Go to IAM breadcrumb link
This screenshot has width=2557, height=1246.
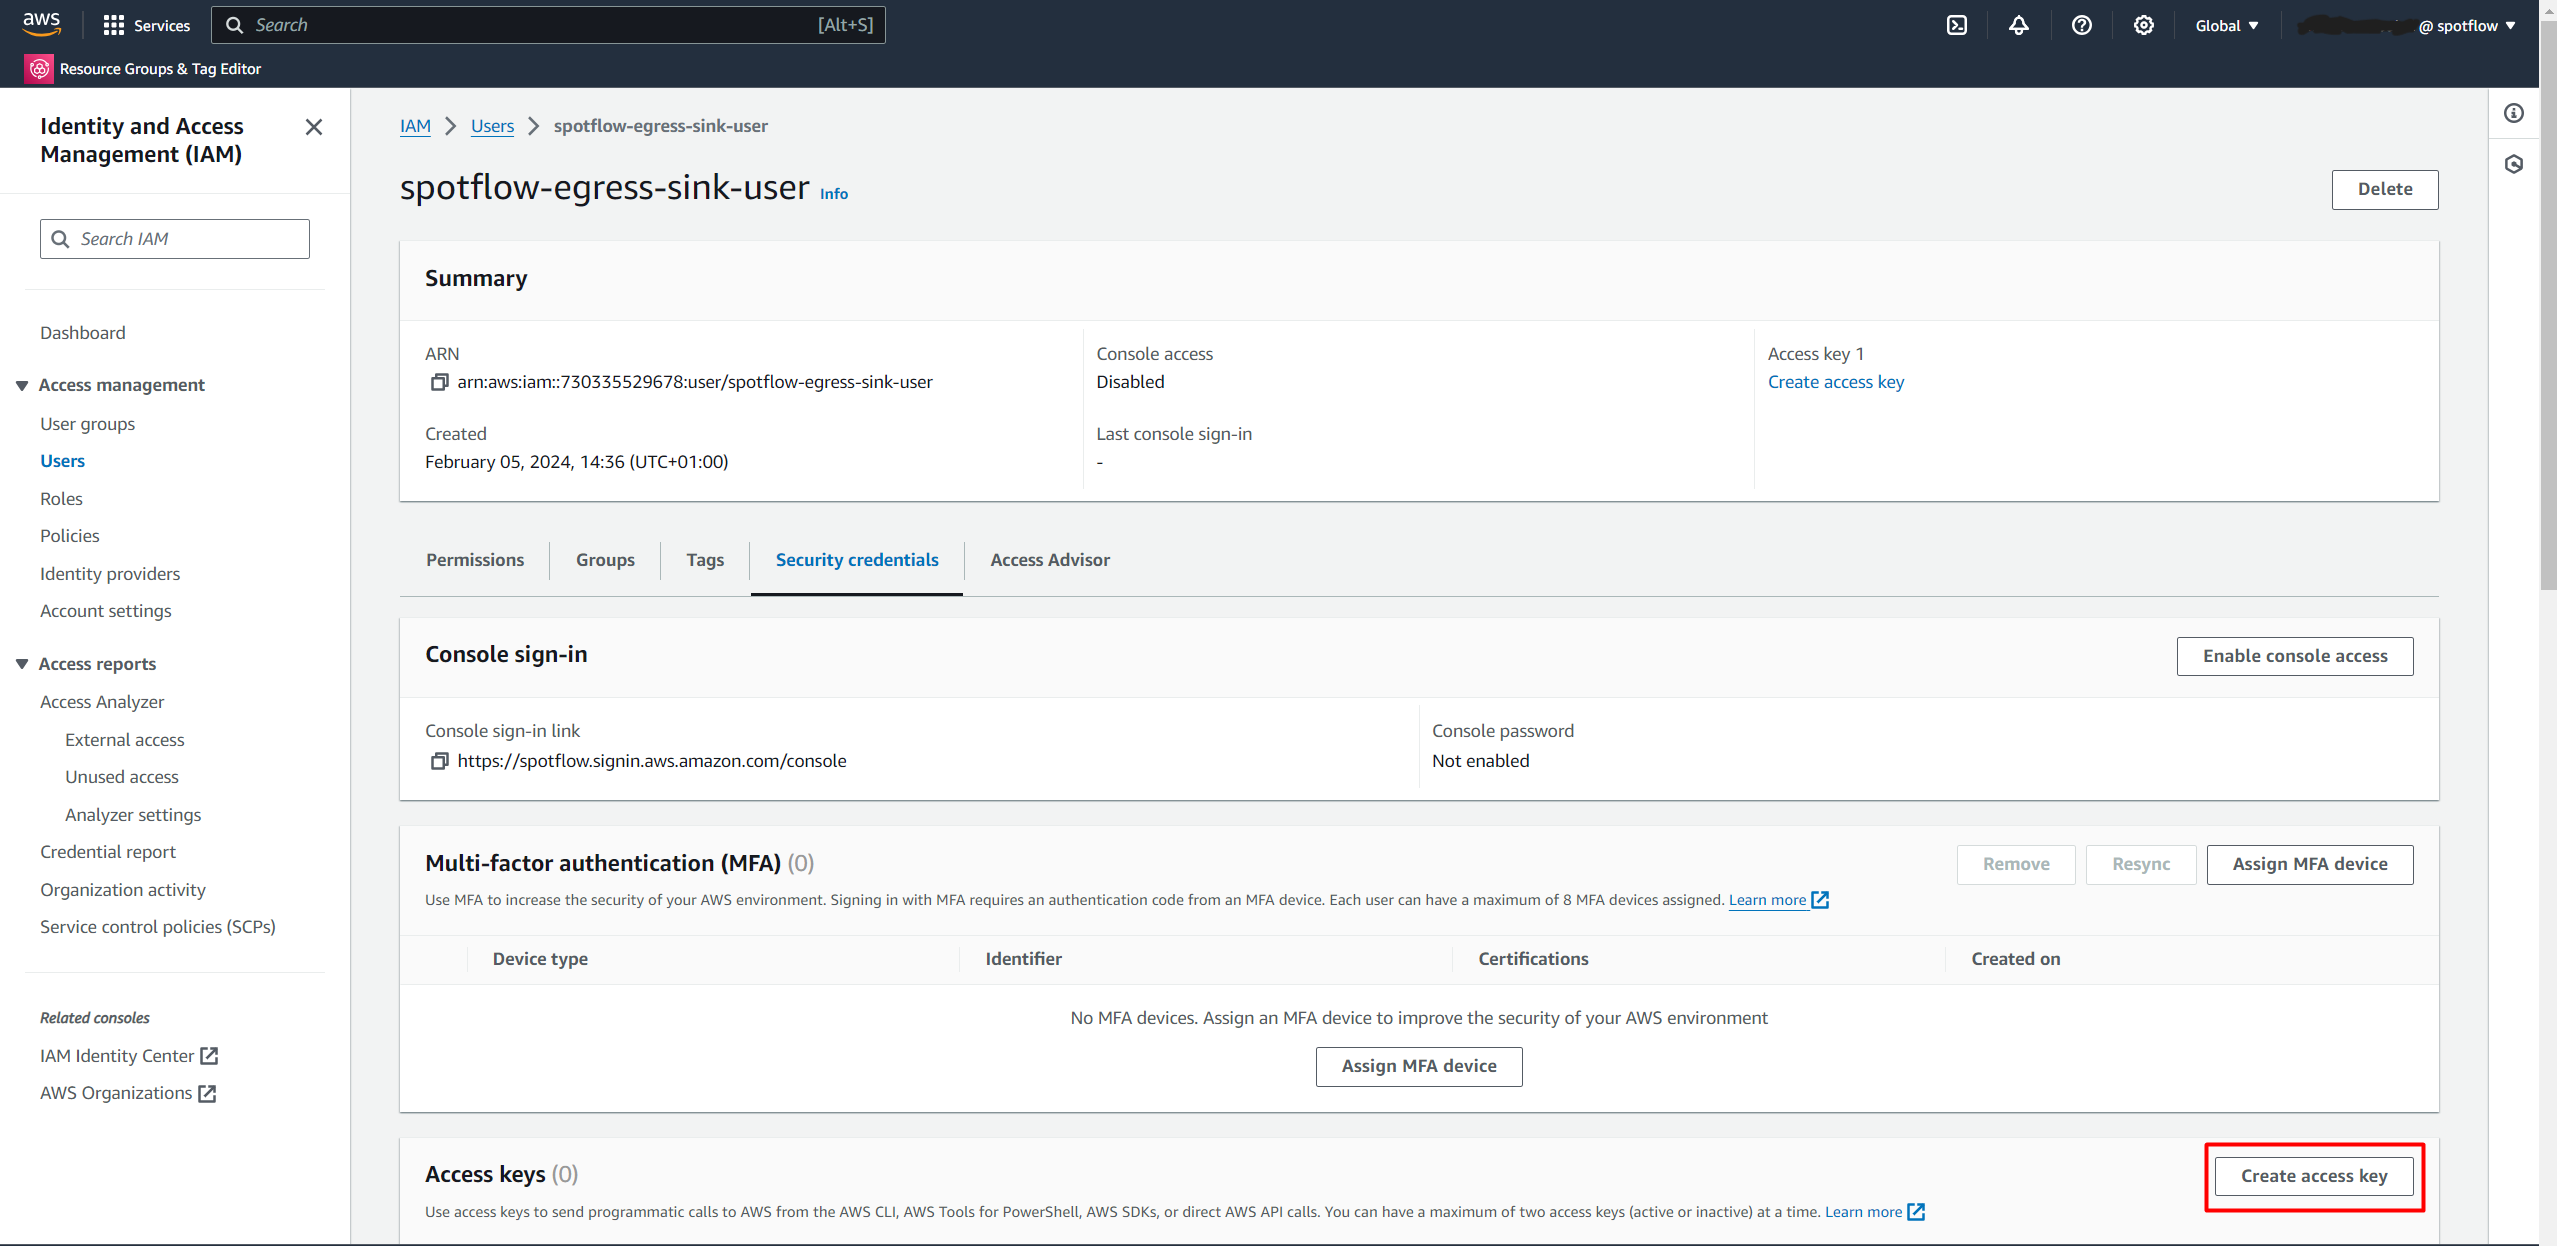point(415,126)
